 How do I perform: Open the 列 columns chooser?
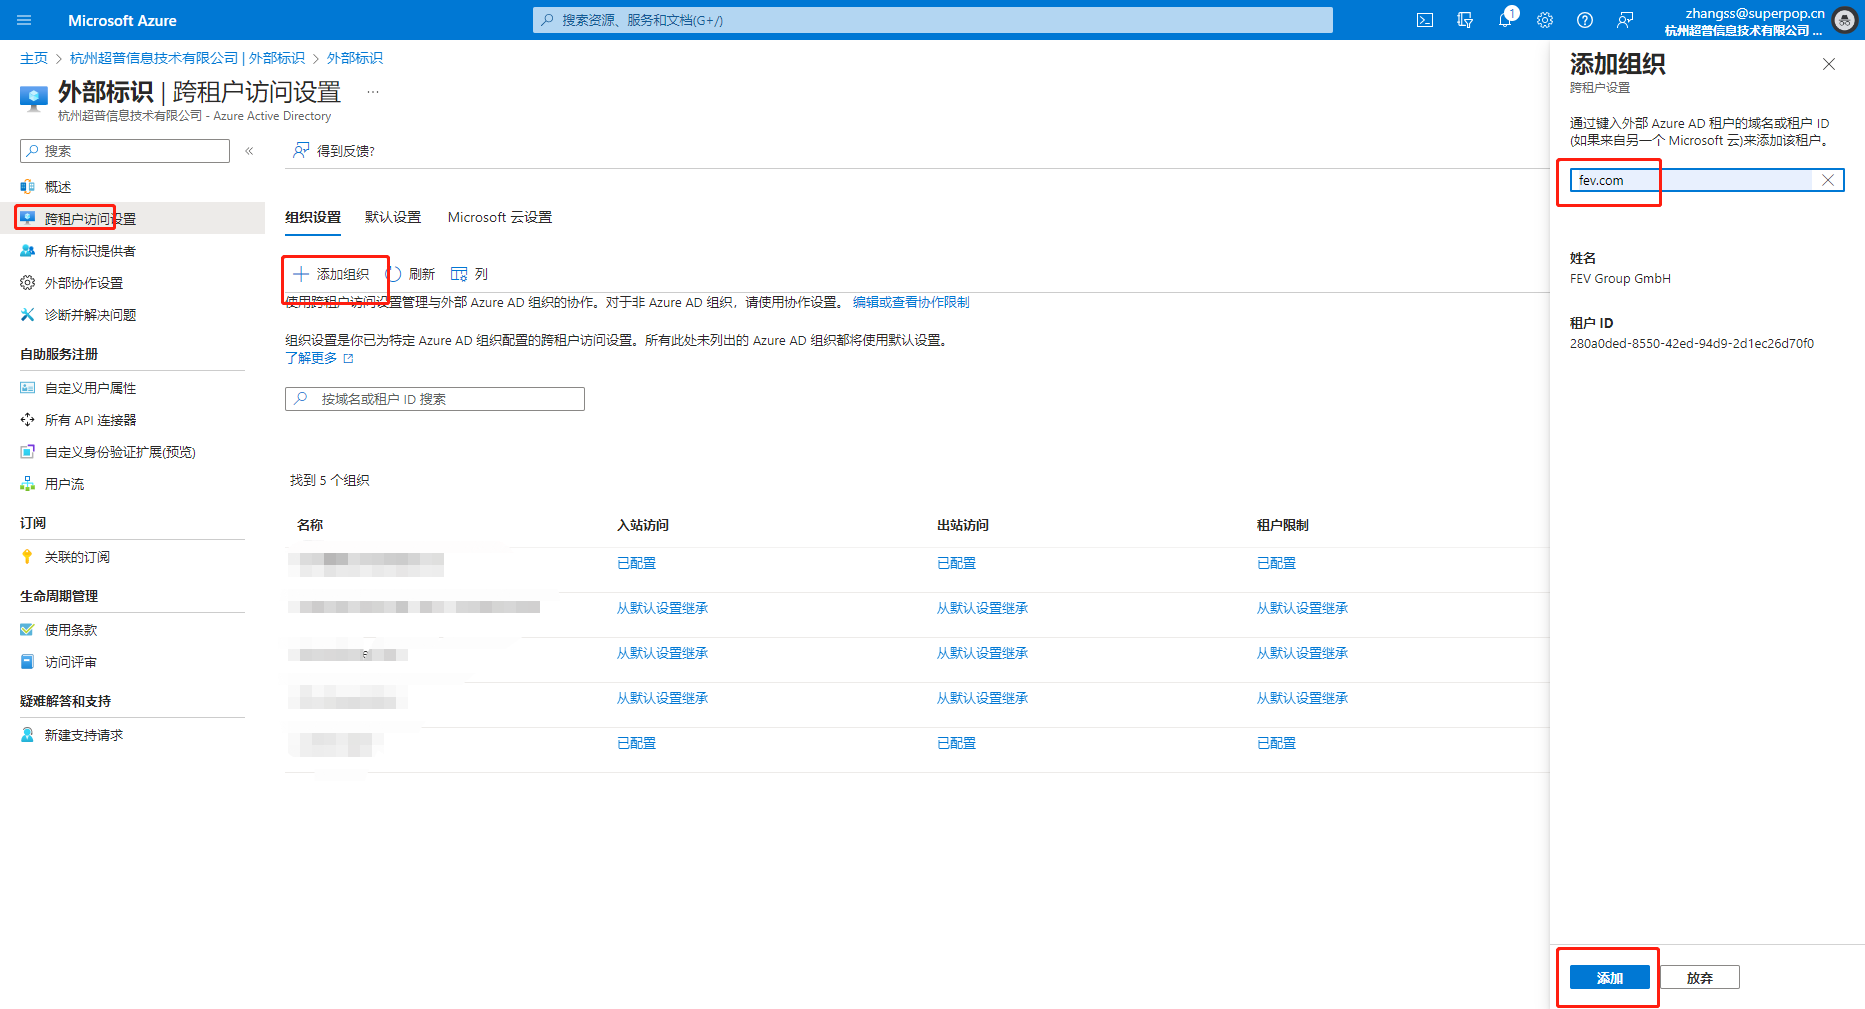click(470, 274)
